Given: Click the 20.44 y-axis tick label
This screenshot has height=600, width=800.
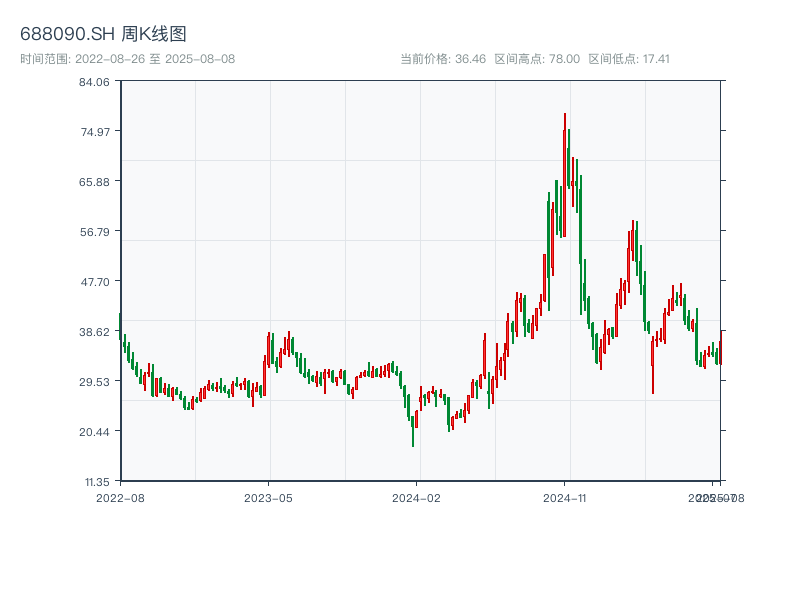Looking at the screenshot, I should point(94,431).
